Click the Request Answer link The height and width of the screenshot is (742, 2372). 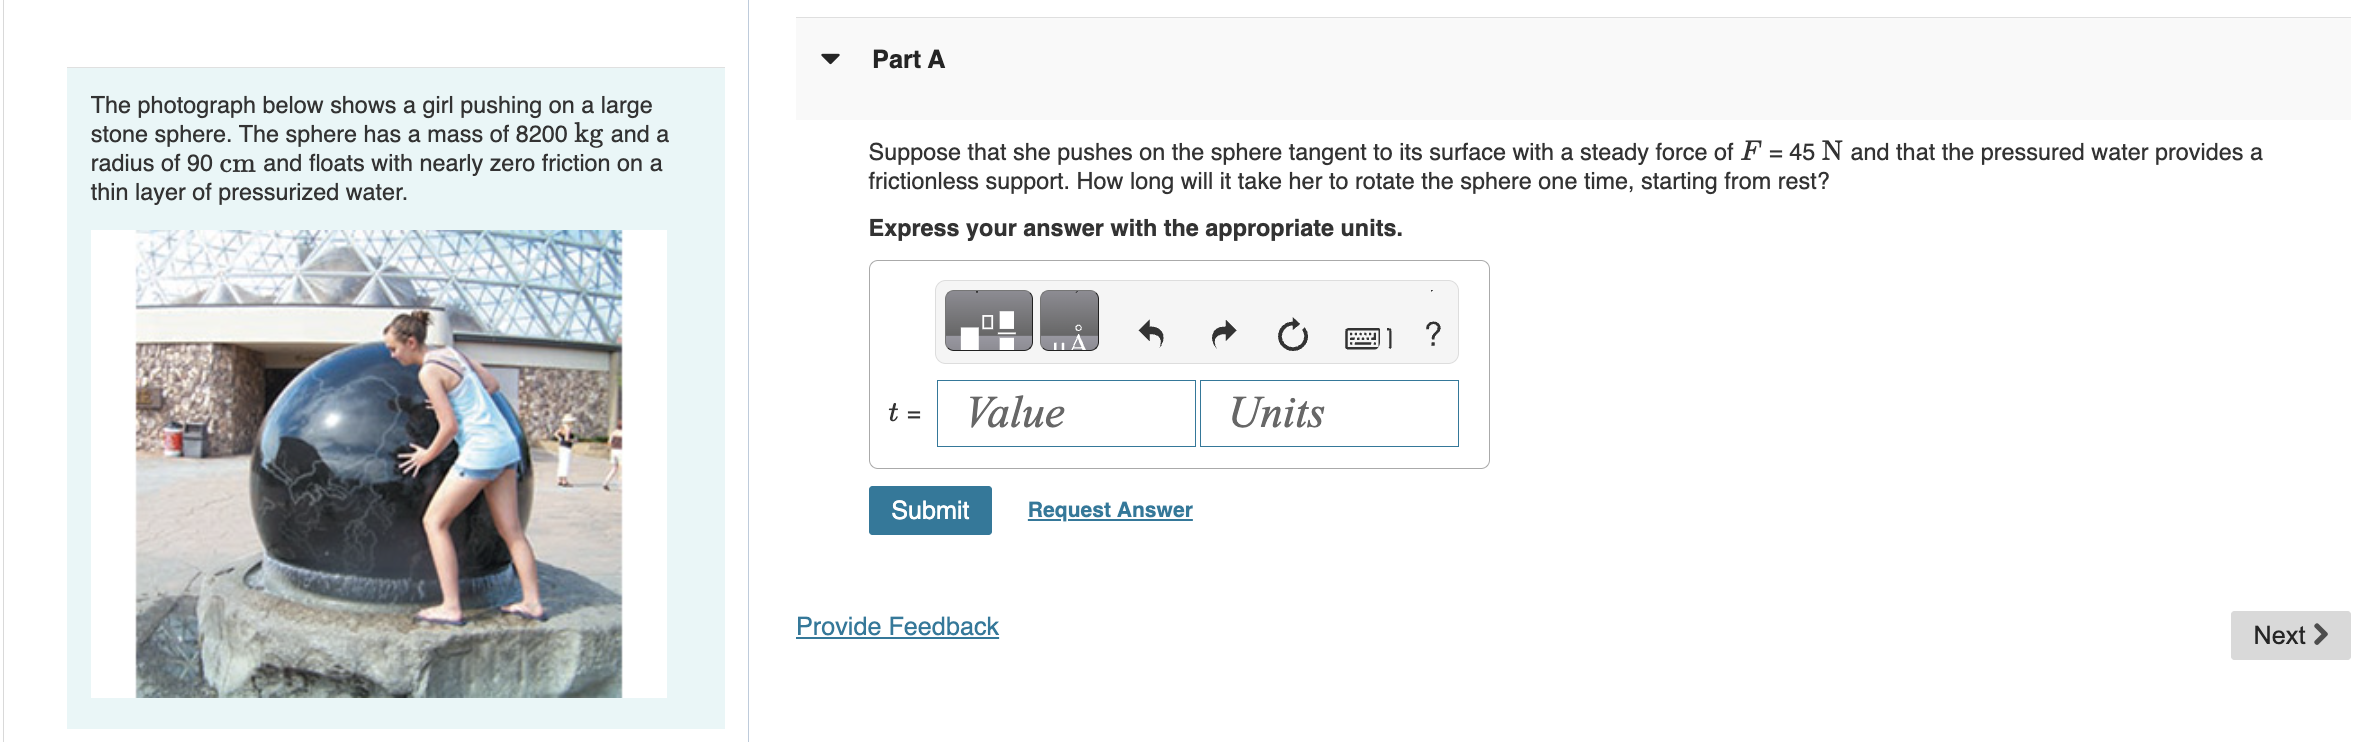click(x=1109, y=510)
